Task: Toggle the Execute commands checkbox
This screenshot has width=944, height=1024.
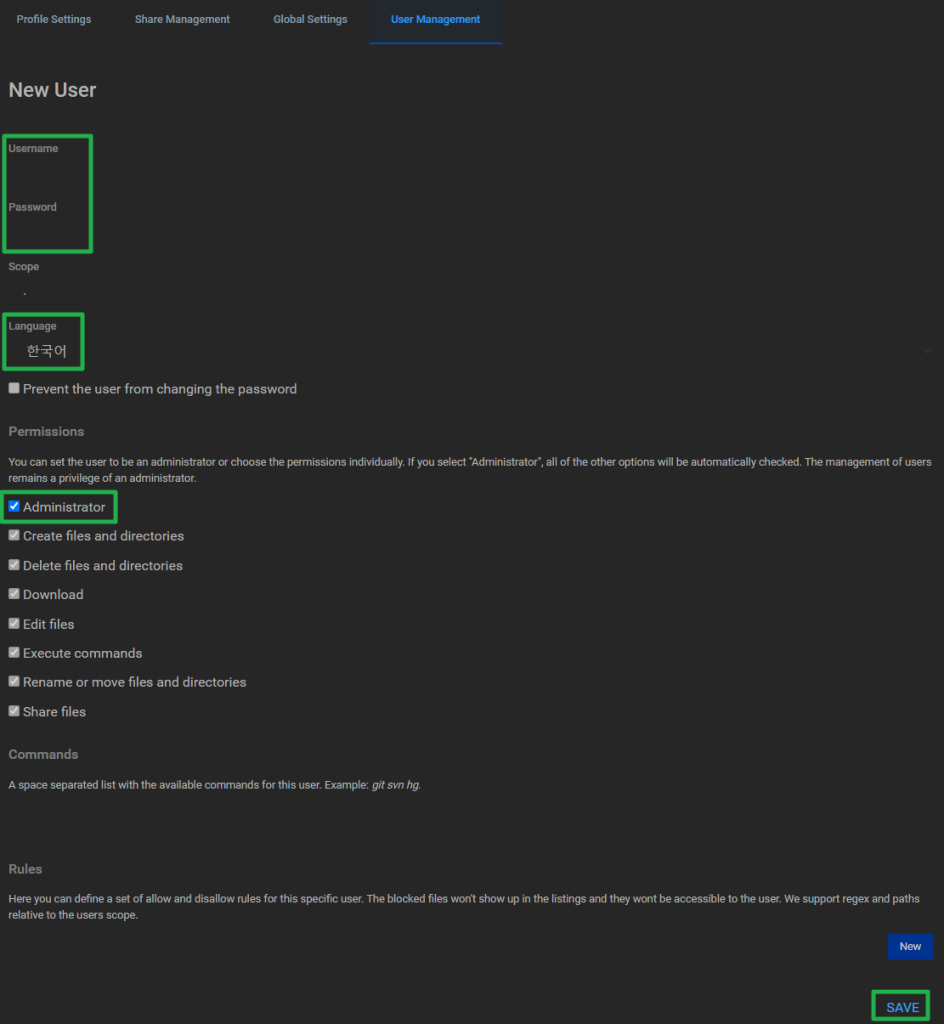Action: coord(14,653)
